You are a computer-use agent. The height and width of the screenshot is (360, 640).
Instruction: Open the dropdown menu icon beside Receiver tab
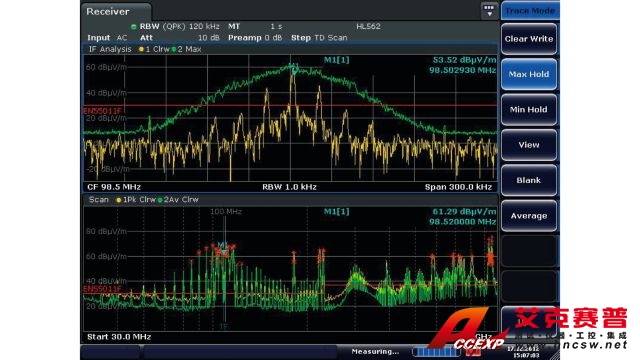pos(489,11)
